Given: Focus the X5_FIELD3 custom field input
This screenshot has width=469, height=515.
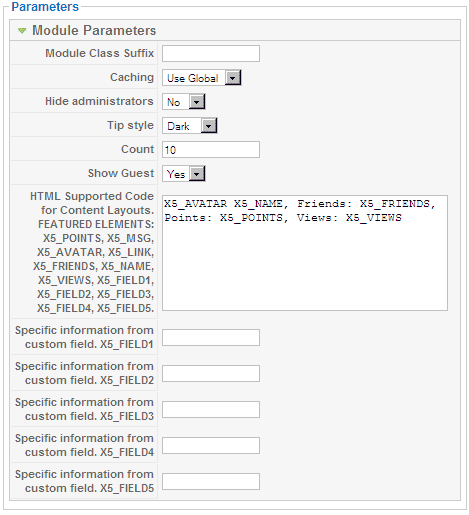Looking at the screenshot, I should point(211,410).
